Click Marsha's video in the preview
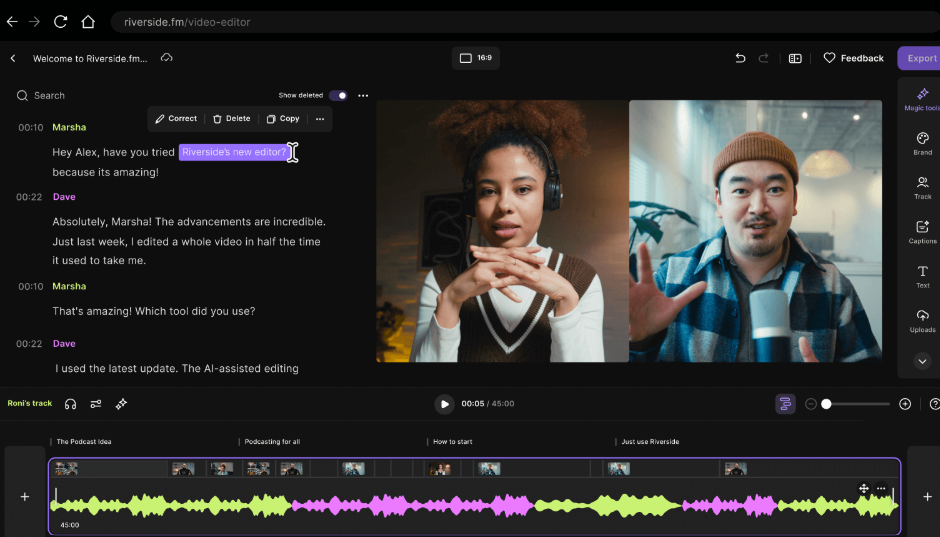Image resolution: width=940 pixels, height=537 pixels. click(x=502, y=231)
